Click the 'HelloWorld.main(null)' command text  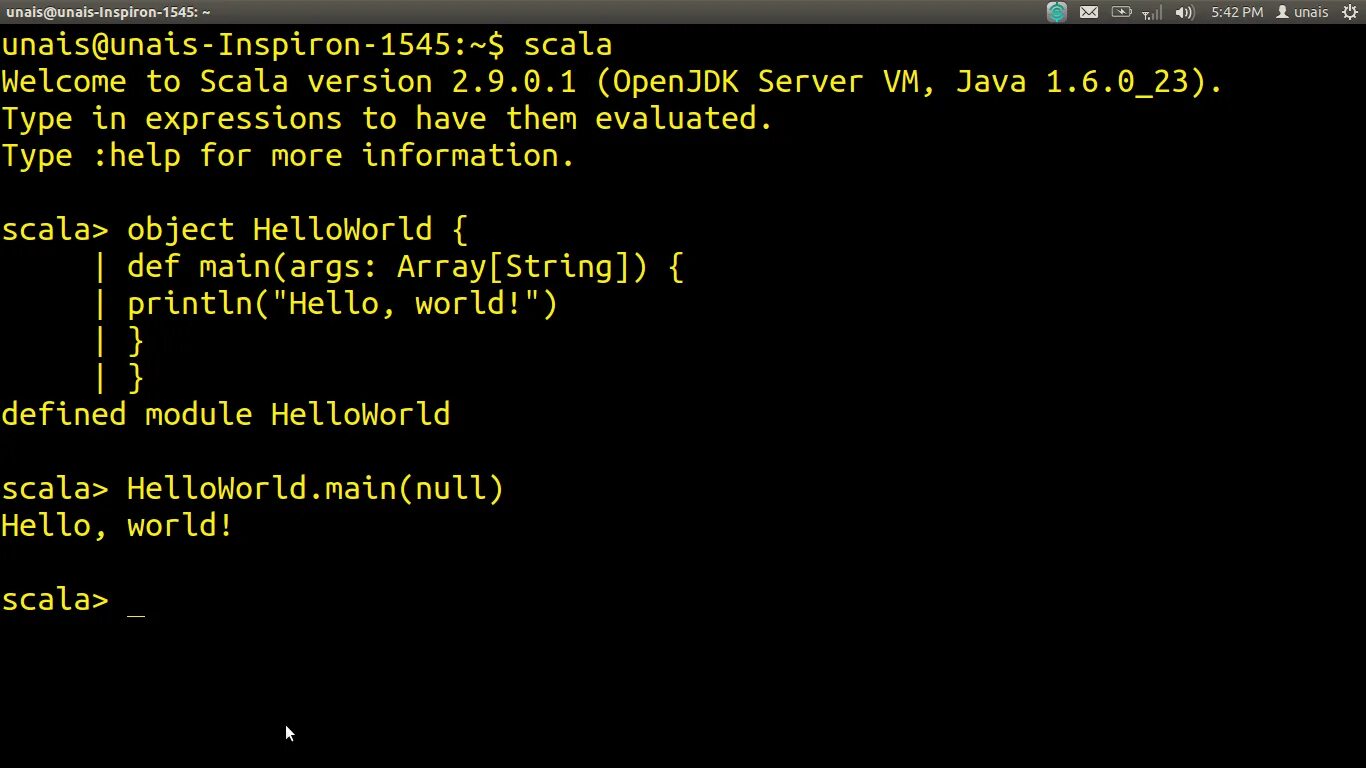315,489
